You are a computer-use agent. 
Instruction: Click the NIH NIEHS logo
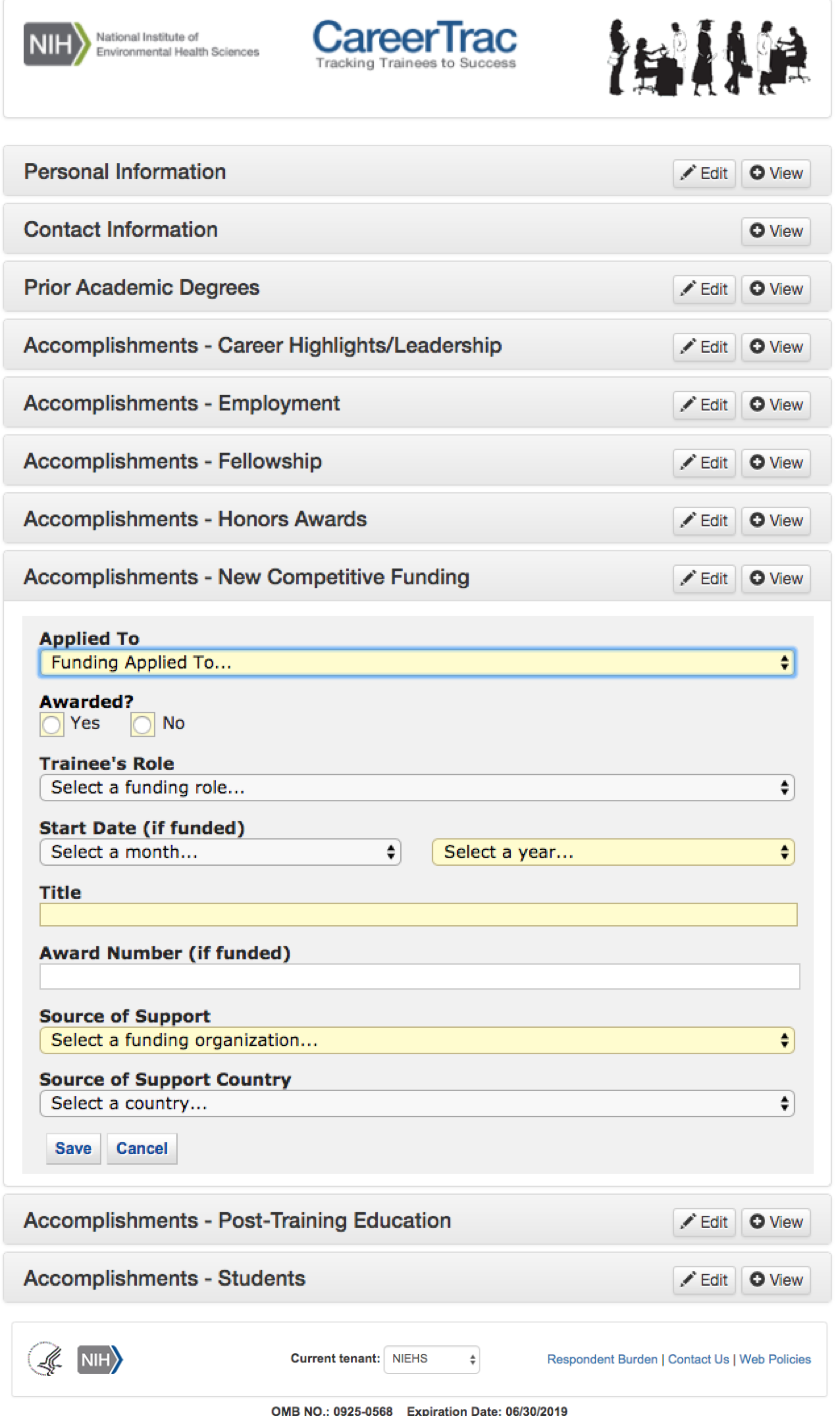pos(141,45)
